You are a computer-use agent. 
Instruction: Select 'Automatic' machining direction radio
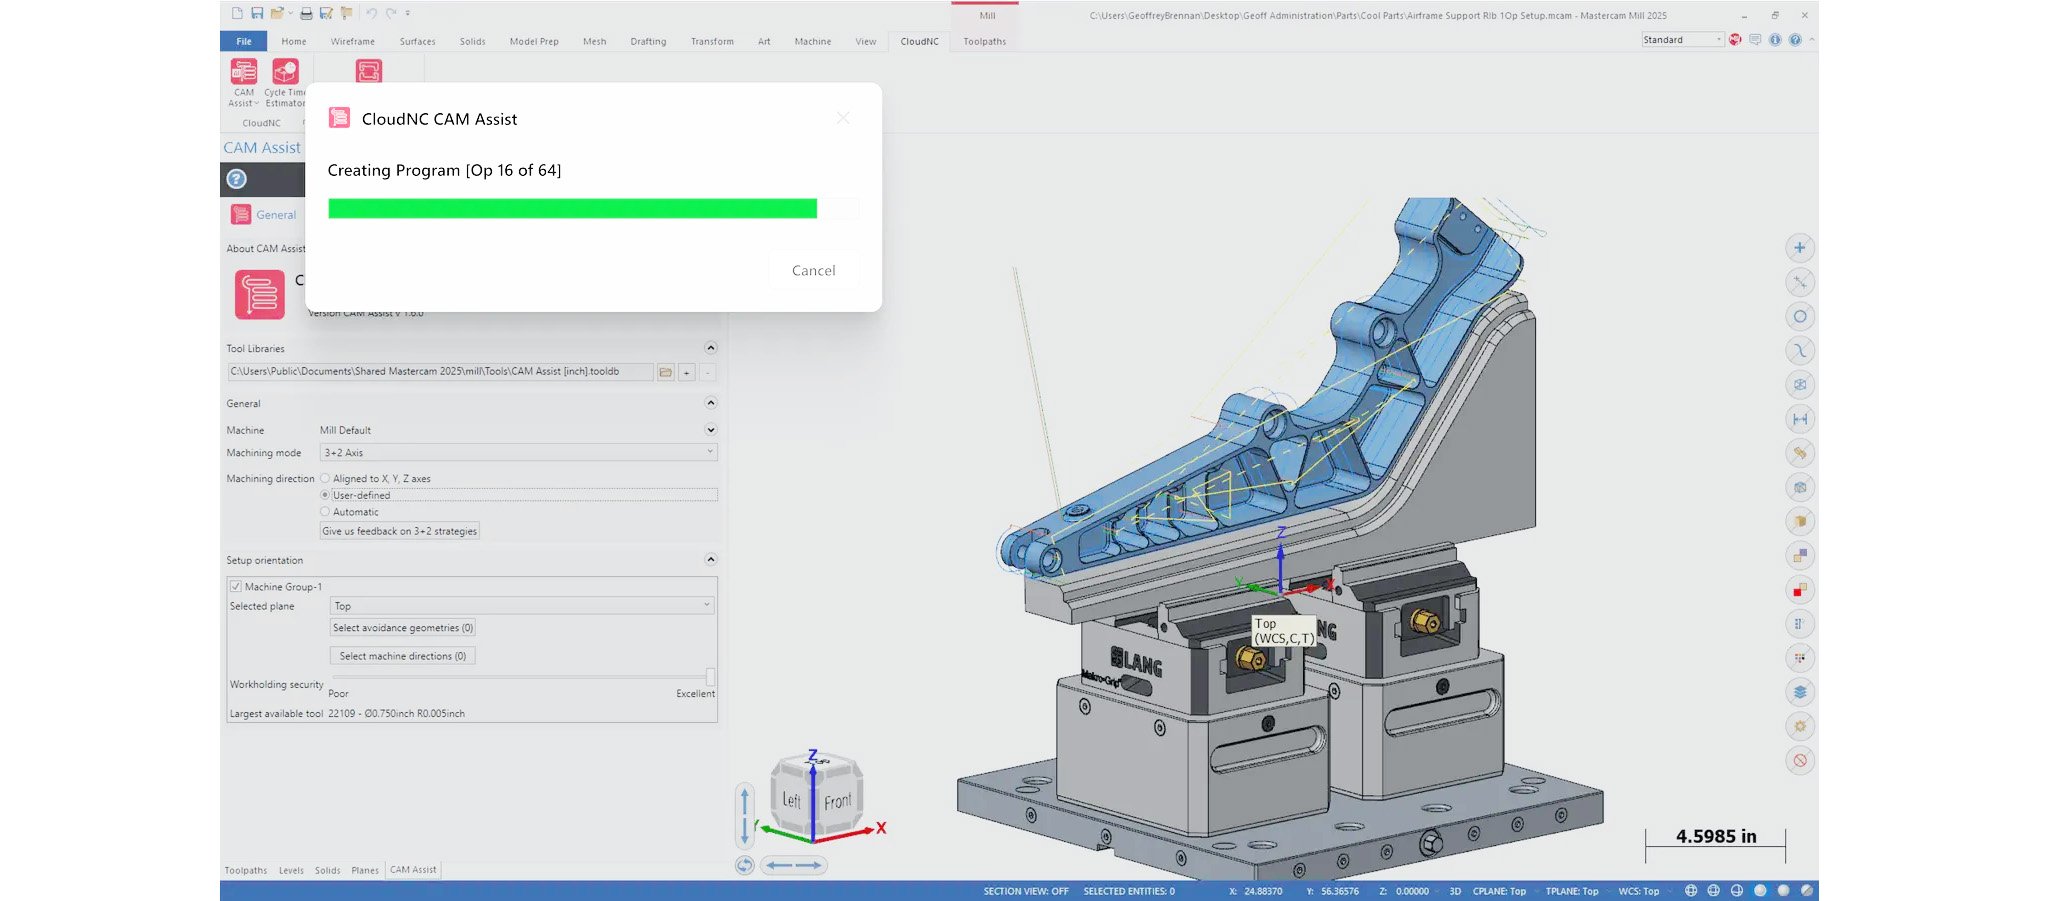click(x=325, y=512)
